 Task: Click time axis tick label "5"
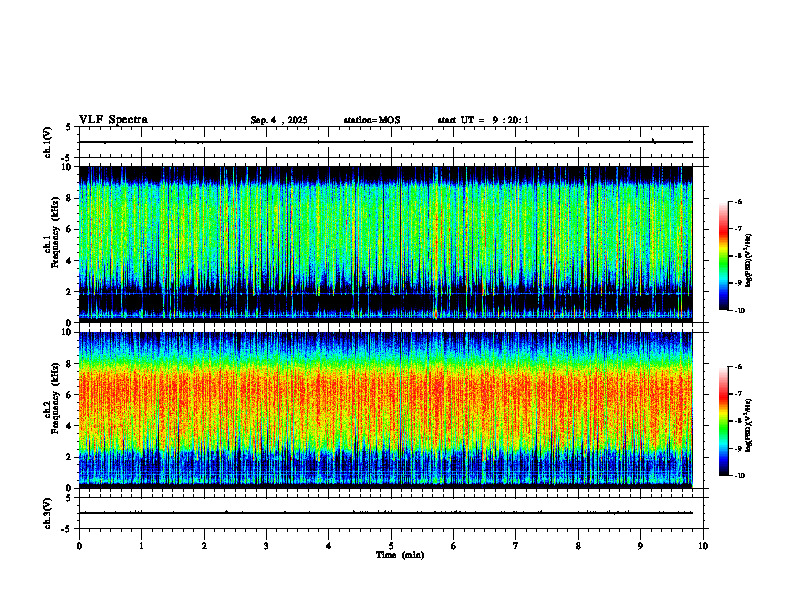click(391, 546)
